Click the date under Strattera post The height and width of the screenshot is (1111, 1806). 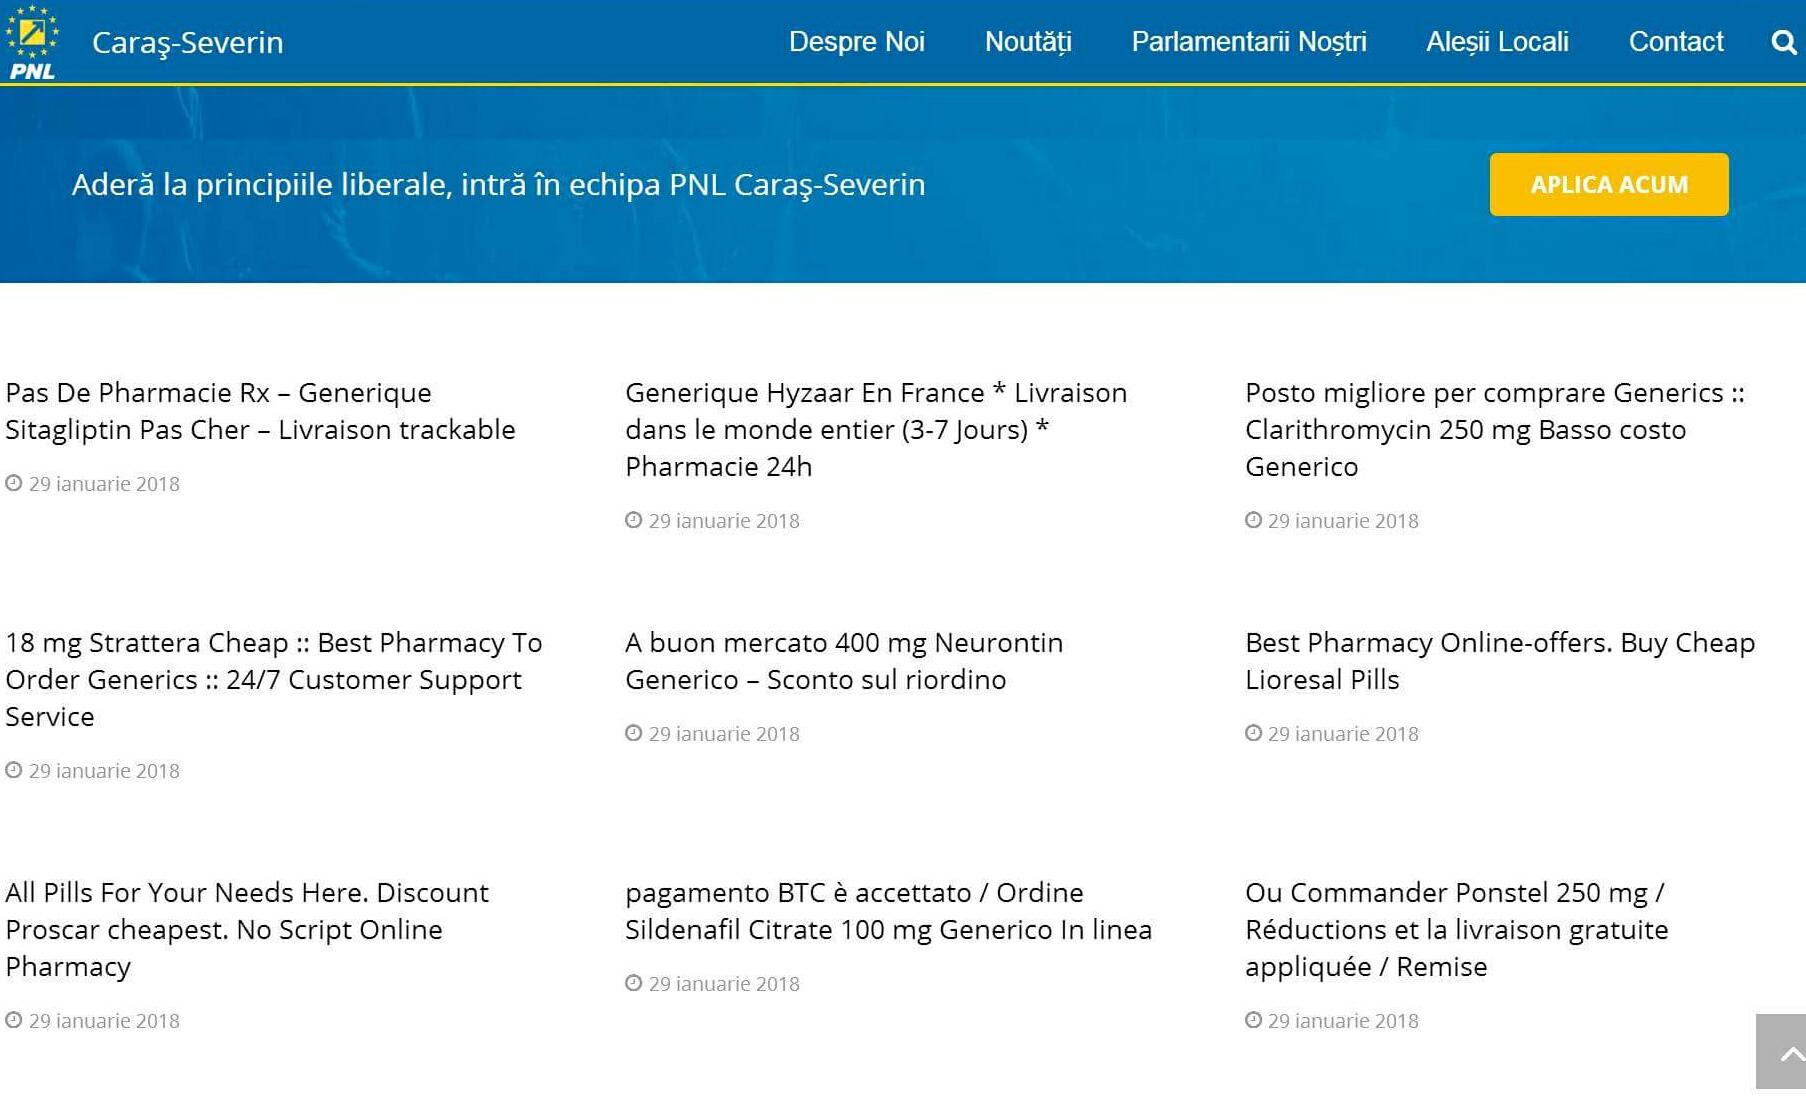(x=104, y=771)
